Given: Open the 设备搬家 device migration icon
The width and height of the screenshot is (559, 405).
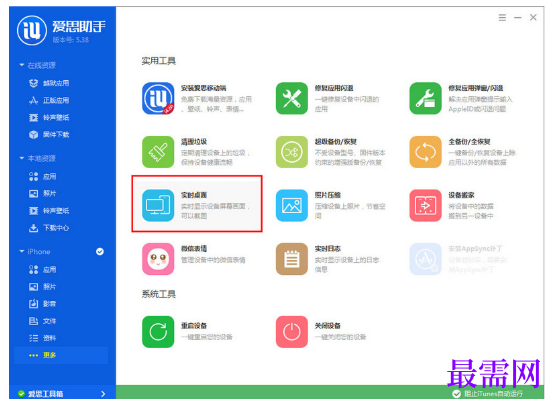Looking at the screenshot, I should click(x=425, y=205).
